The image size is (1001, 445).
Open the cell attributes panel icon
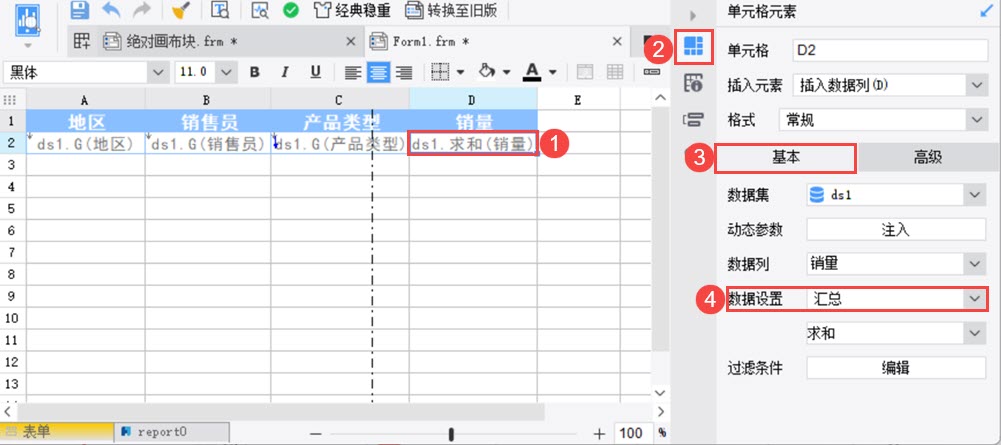pos(693,82)
